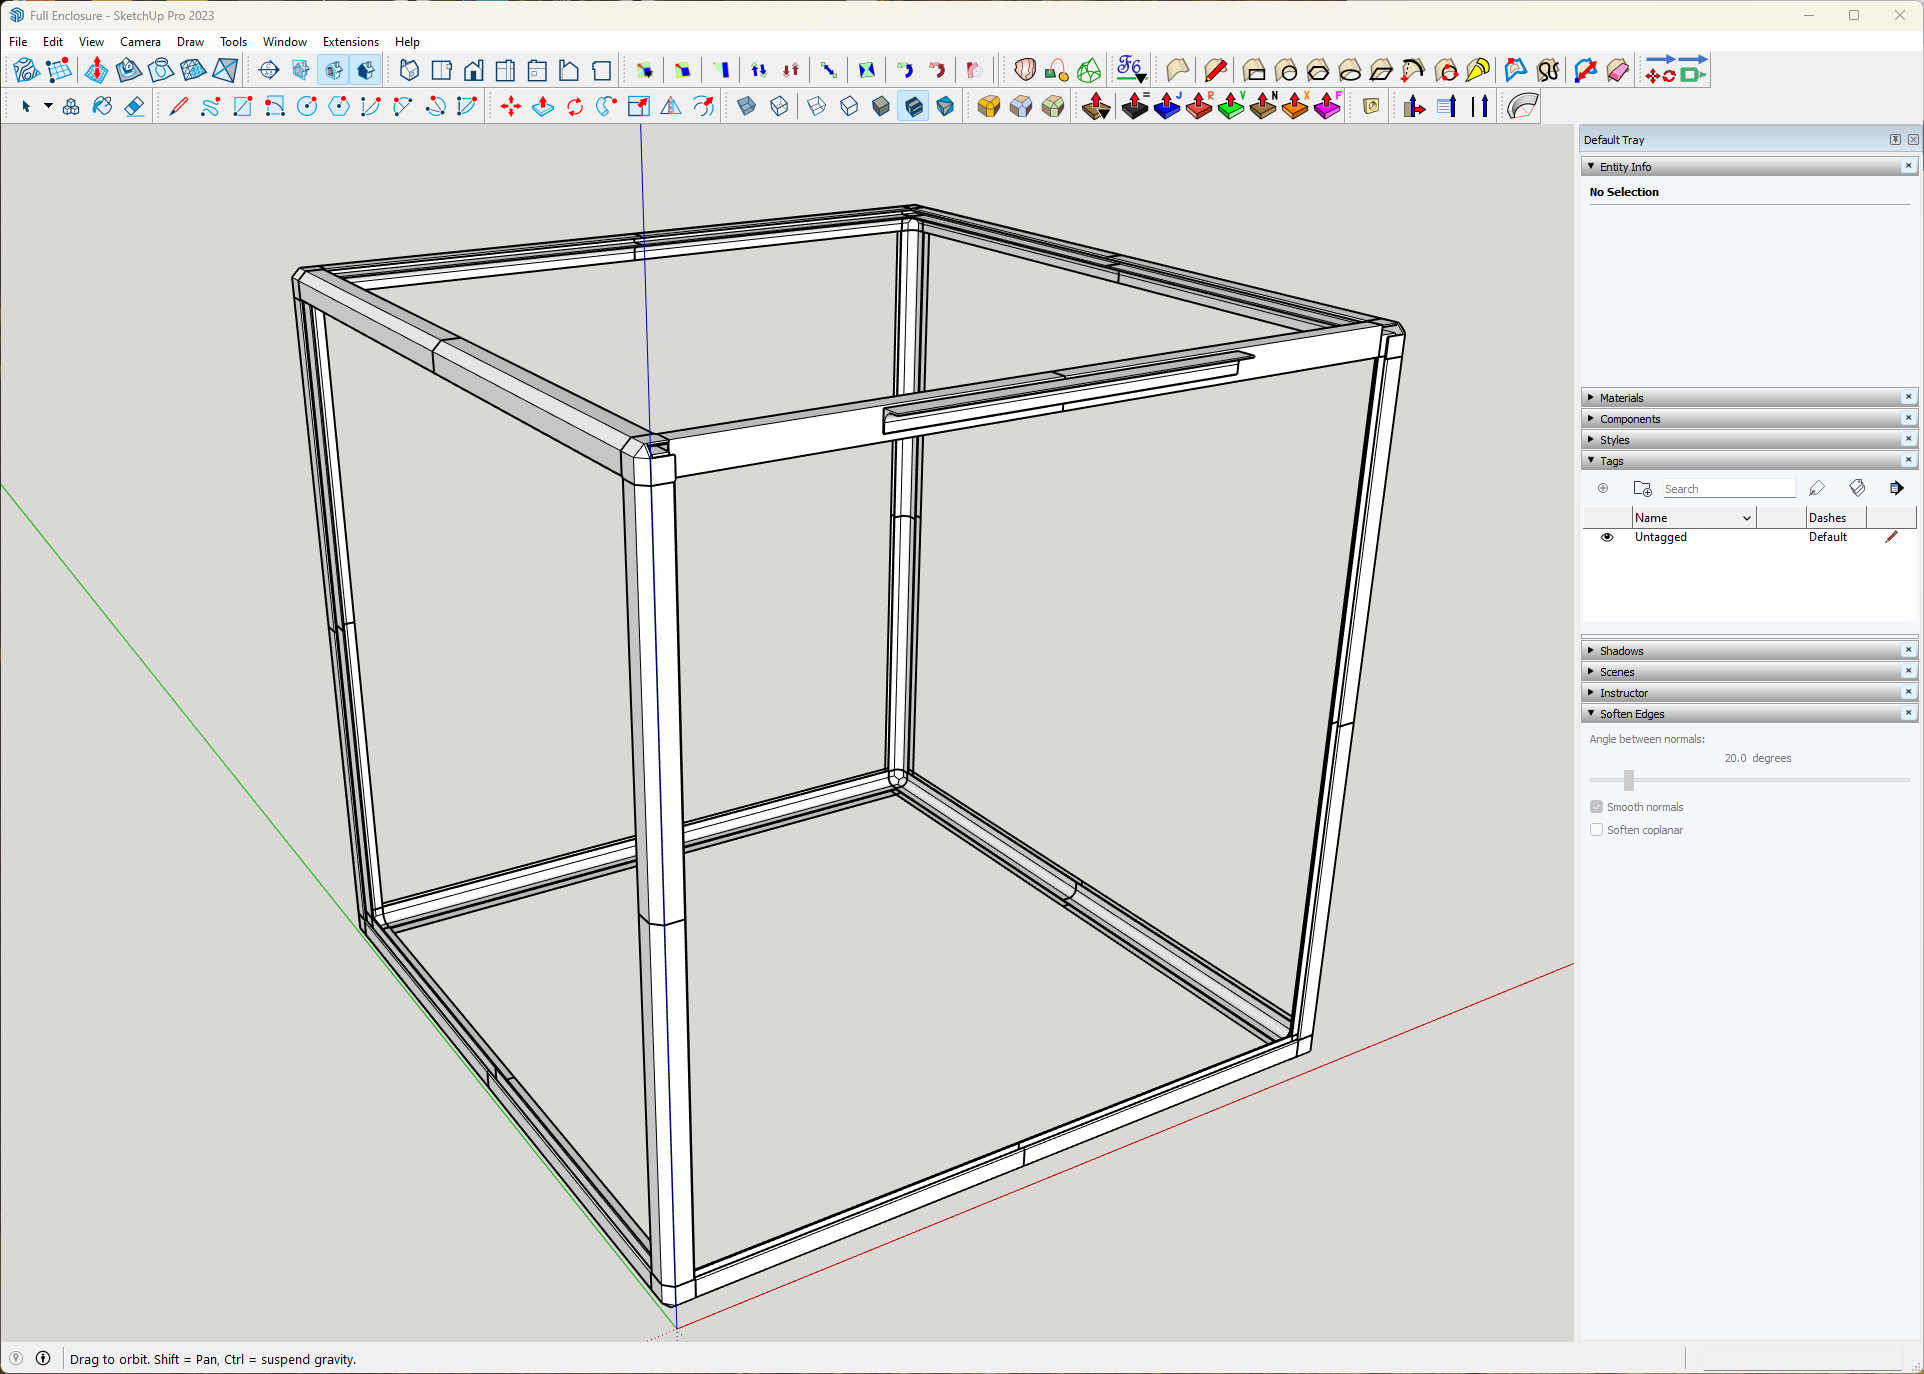Pick the Eraser tool

pyautogui.click(x=134, y=106)
